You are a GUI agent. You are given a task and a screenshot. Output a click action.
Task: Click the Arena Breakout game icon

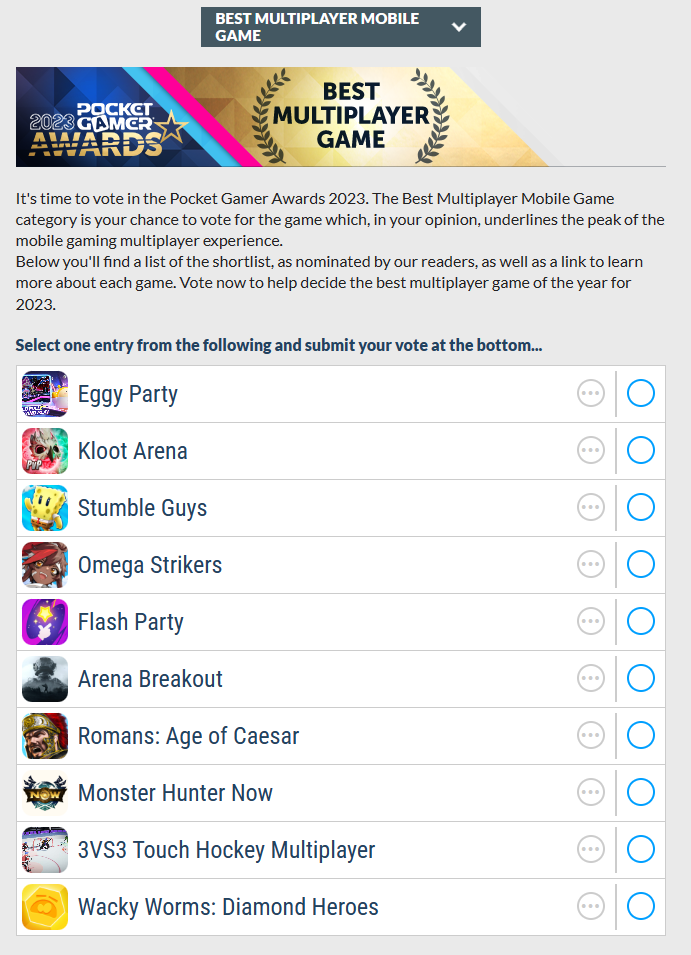(45, 679)
